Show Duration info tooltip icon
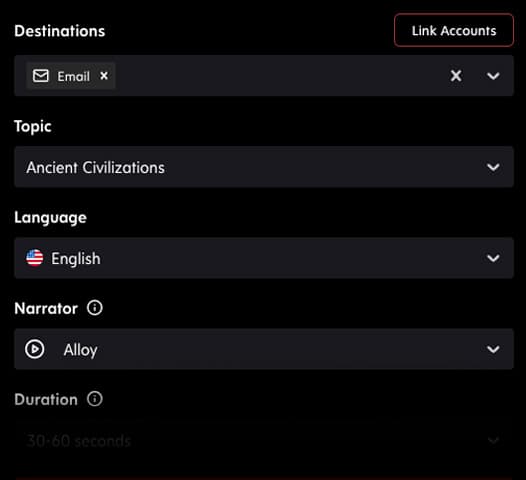Viewport: 526px width, 480px height. (95, 399)
